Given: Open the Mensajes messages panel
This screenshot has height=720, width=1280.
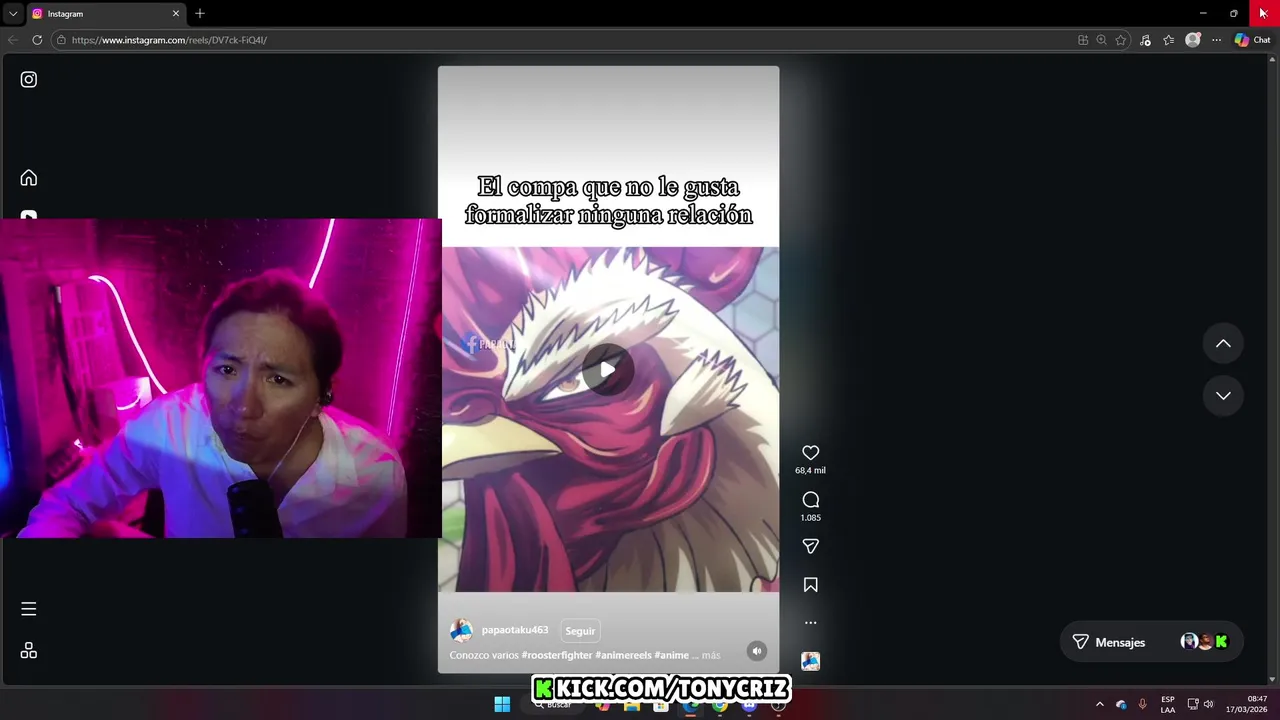Looking at the screenshot, I should tap(1151, 642).
